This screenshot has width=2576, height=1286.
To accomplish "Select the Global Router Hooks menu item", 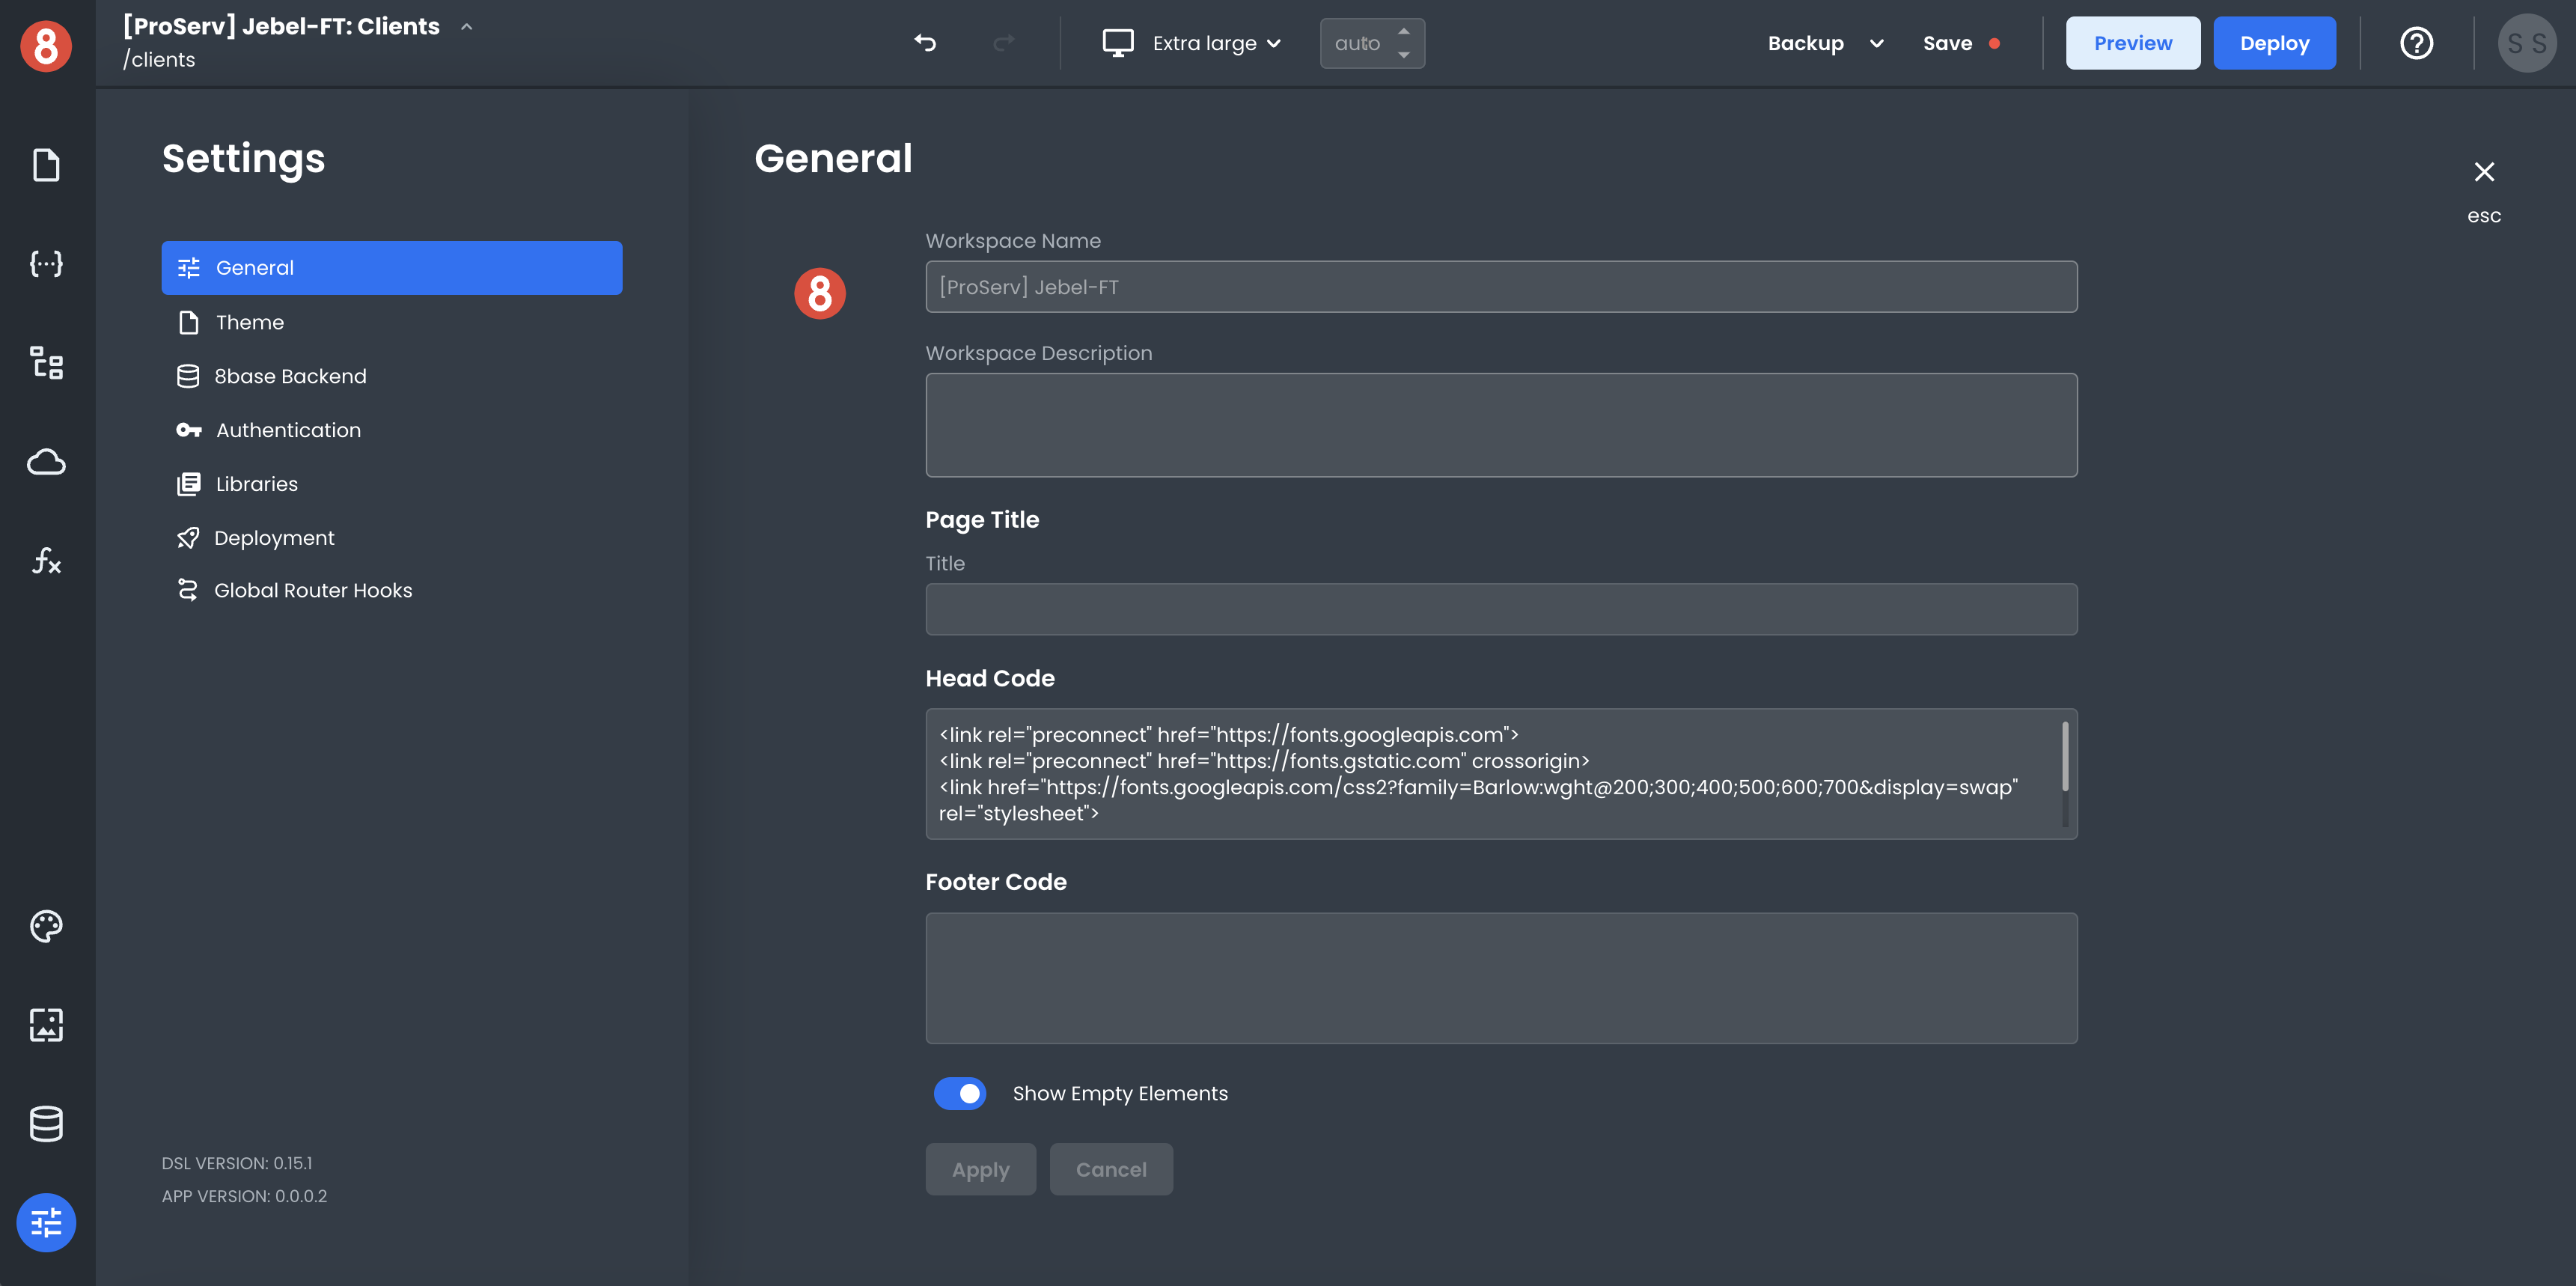I will click(x=312, y=590).
